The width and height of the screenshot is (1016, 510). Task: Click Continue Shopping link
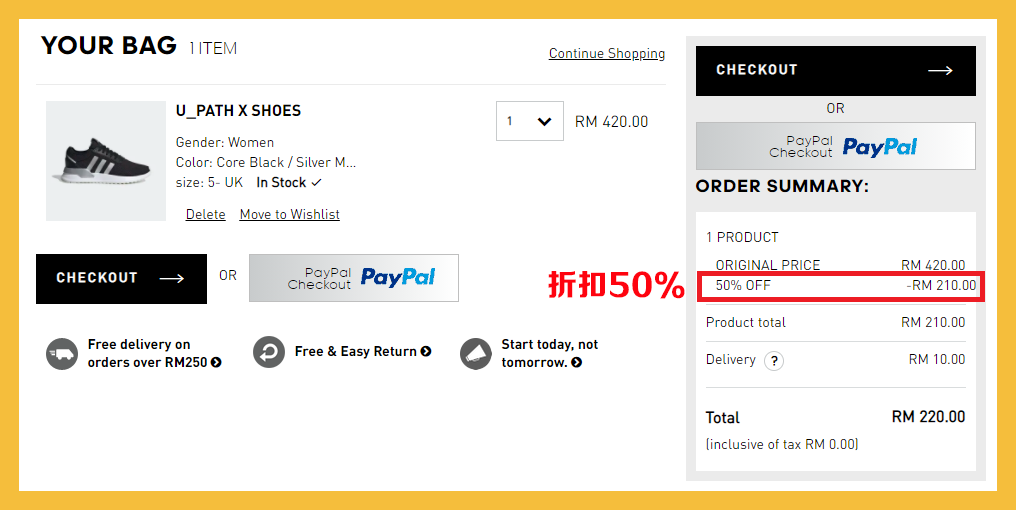coord(606,54)
